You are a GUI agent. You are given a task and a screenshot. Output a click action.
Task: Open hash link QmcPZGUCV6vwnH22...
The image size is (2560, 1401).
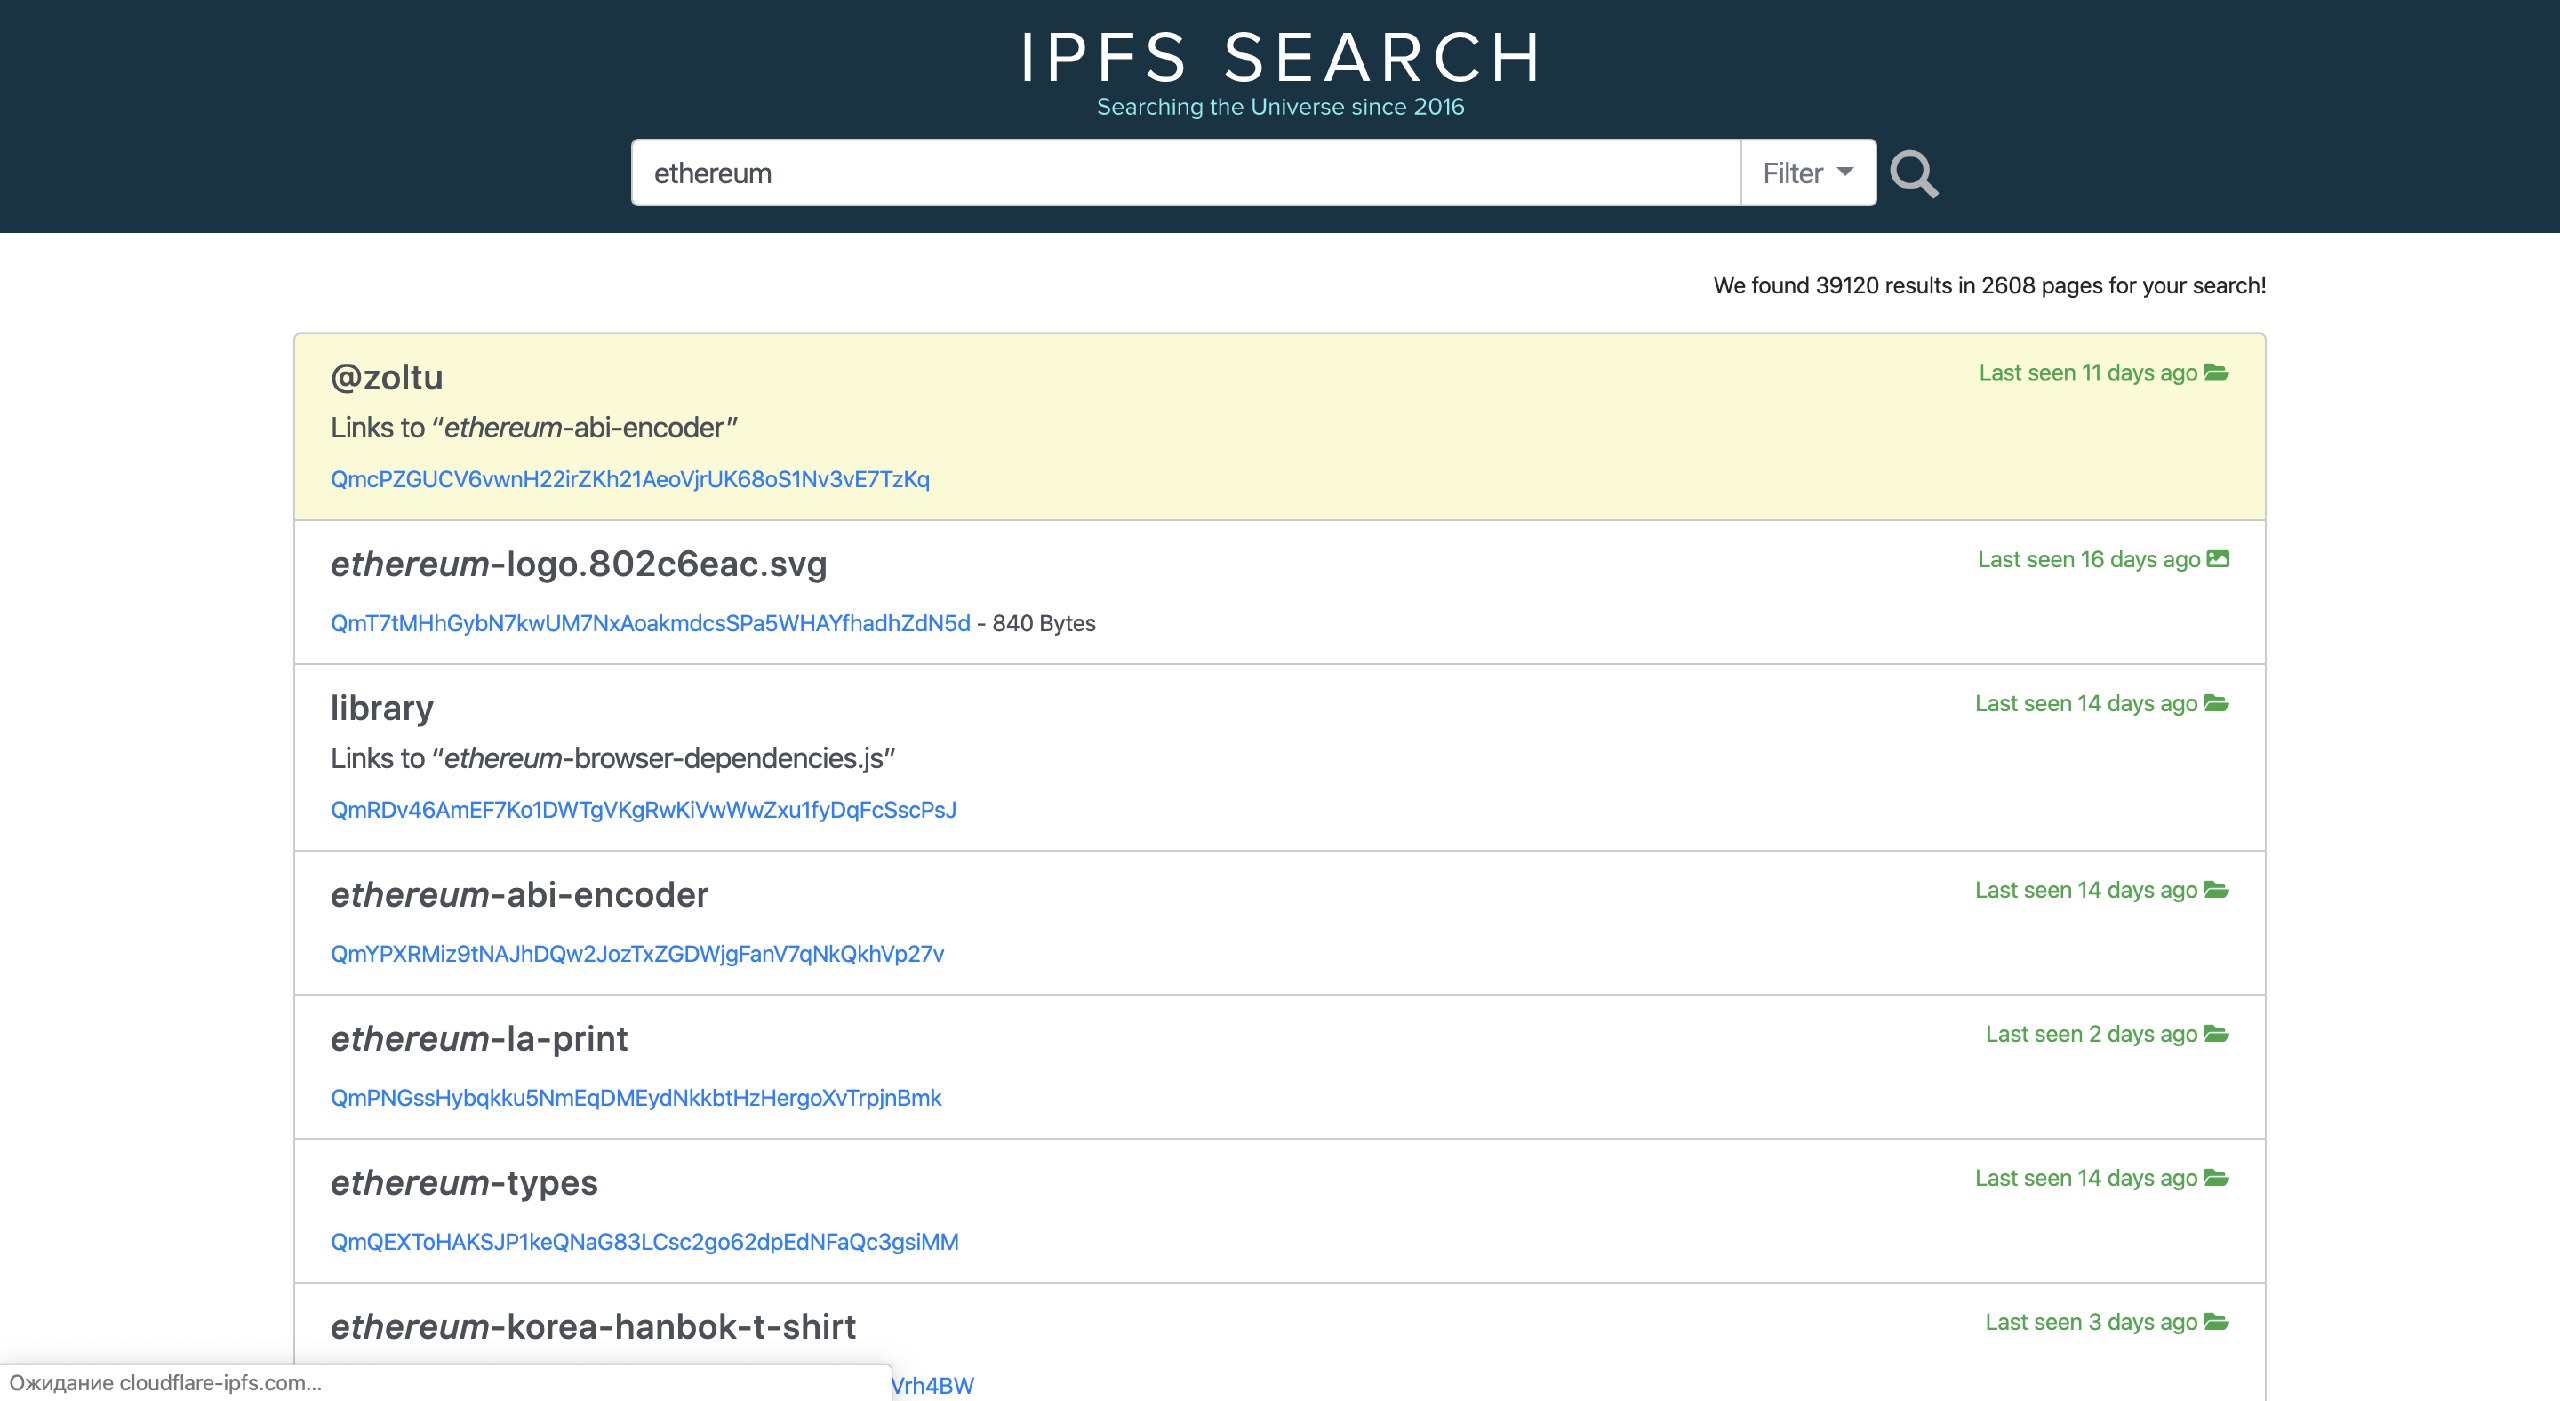(x=630, y=479)
